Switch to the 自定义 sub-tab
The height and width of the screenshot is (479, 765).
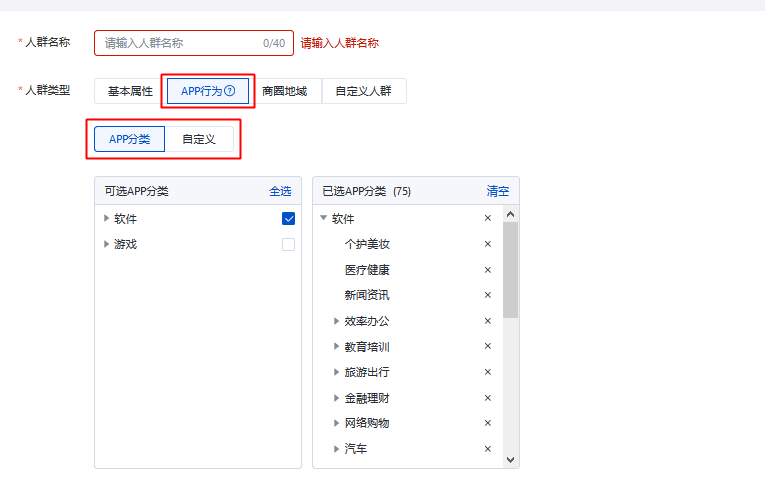[199, 139]
